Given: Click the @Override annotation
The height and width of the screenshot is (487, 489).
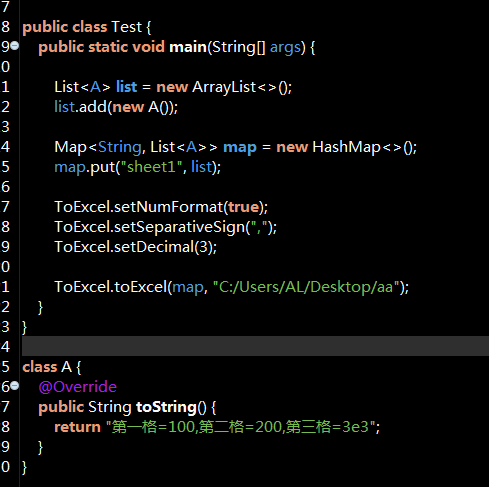Looking at the screenshot, I should point(78,387).
